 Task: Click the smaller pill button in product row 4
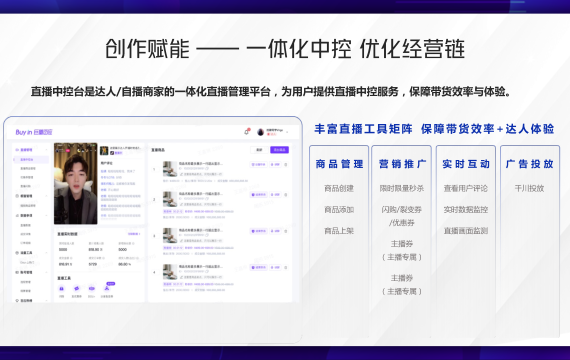point(275,267)
